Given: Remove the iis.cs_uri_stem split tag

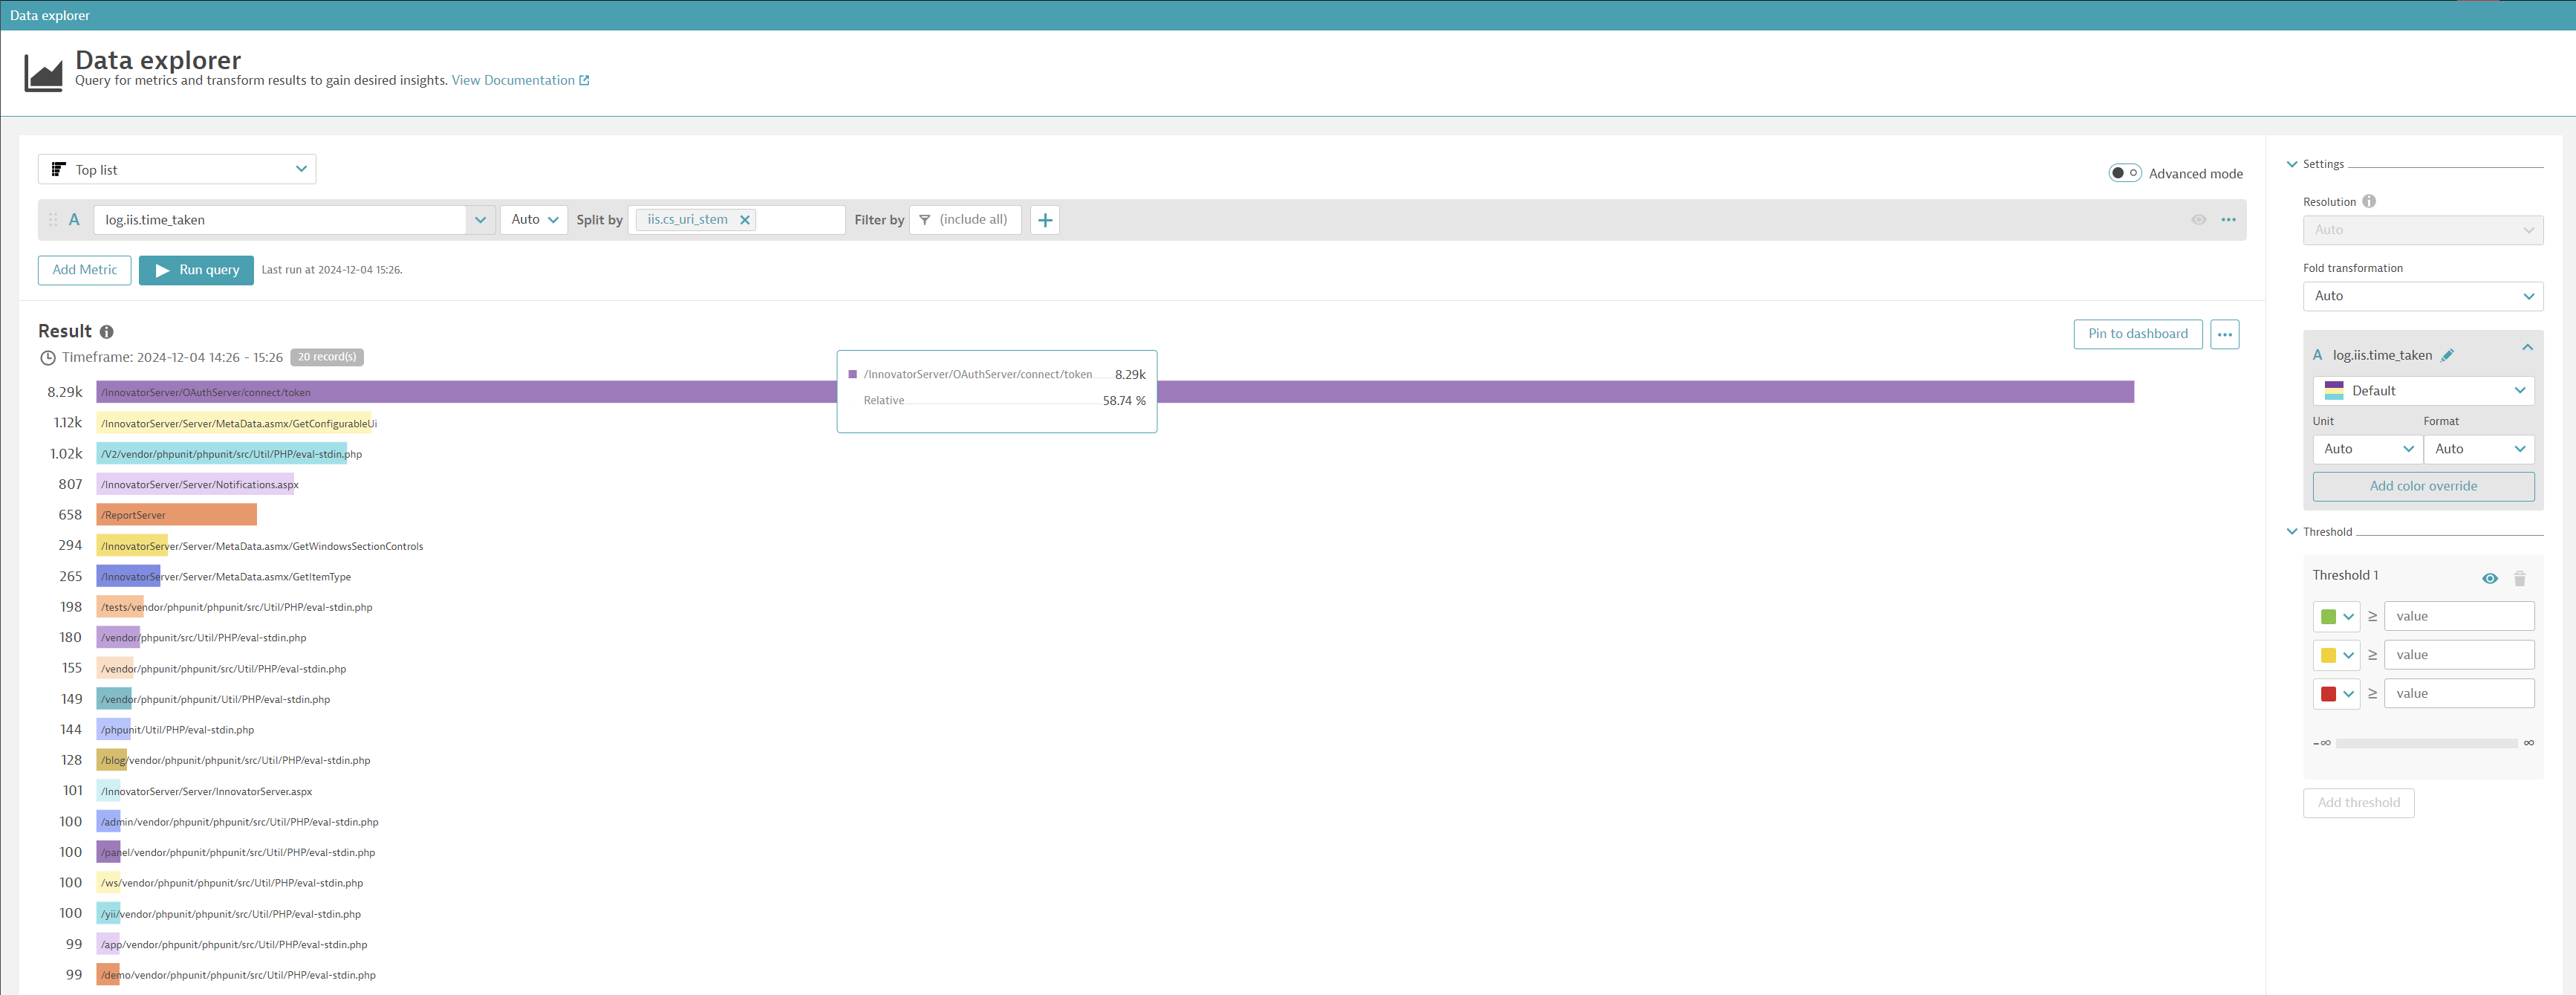Looking at the screenshot, I should [x=744, y=220].
